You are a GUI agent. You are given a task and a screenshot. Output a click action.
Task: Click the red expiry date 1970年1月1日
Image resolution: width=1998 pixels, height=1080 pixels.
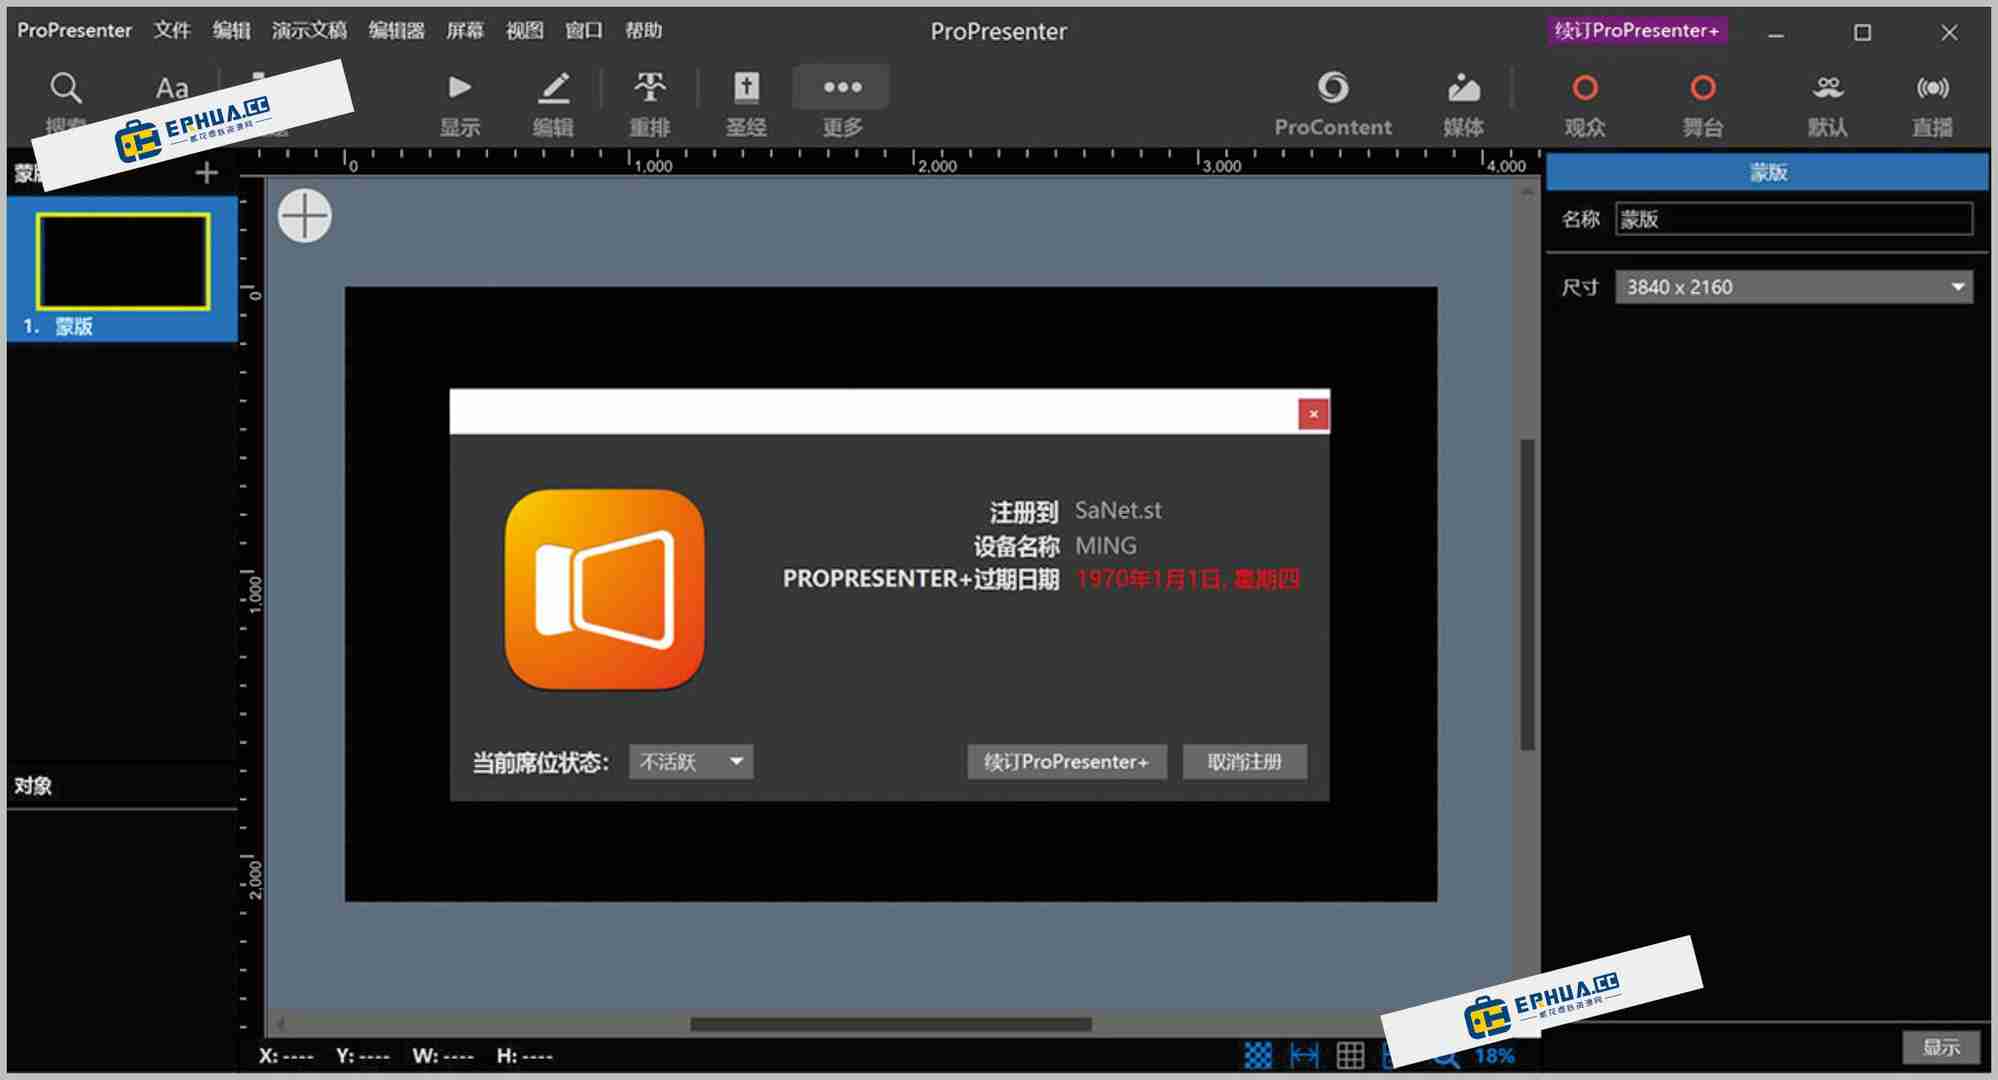[x=1188, y=579]
